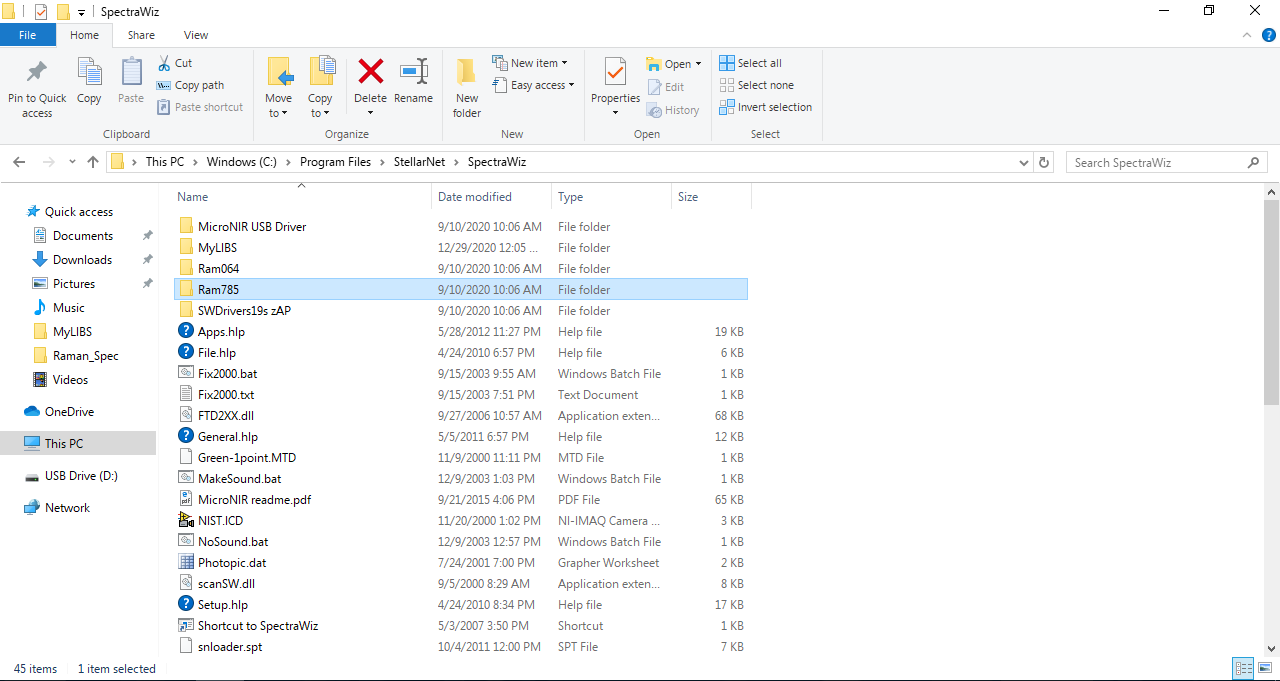Image resolution: width=1280 pixels, height=681 pixels.
Task: Click the Properties checkmark icon
Action: 615,72
